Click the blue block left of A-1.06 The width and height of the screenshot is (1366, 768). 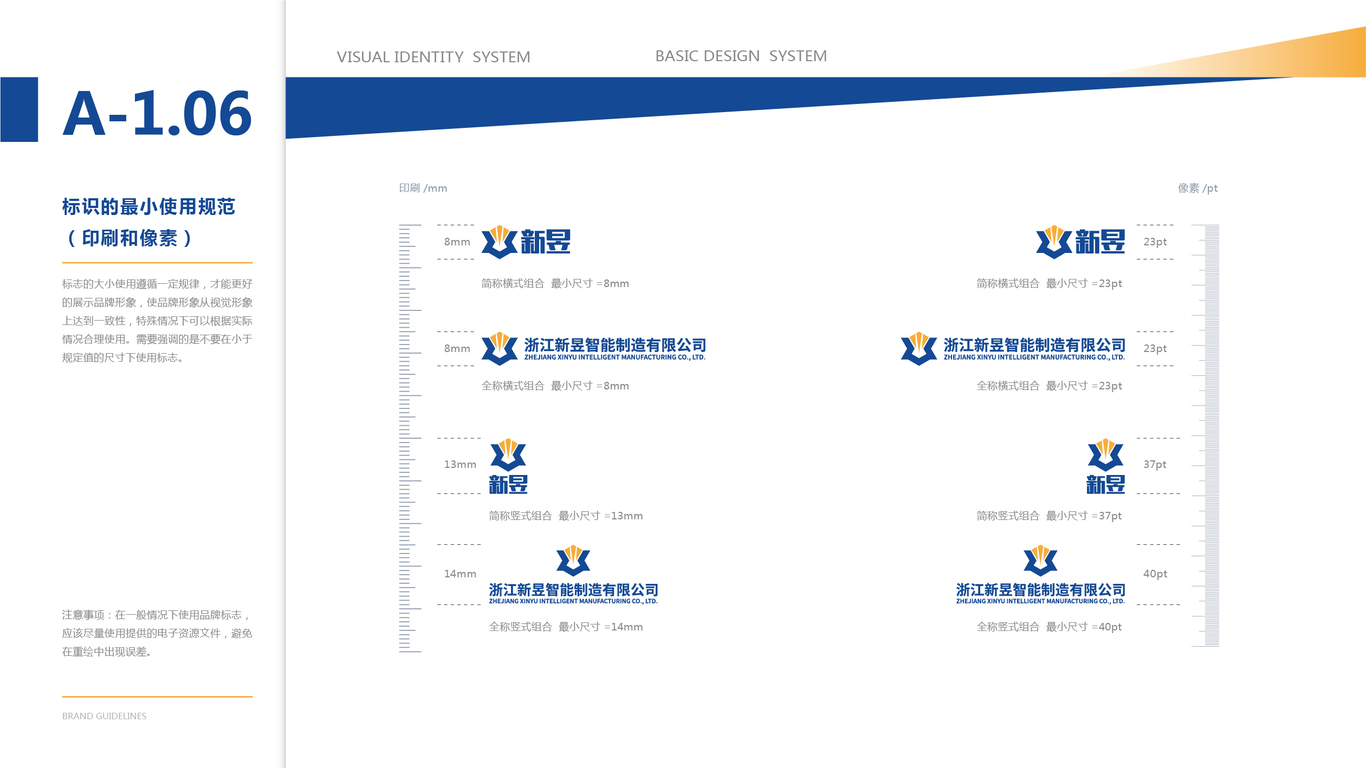(19, 109)
